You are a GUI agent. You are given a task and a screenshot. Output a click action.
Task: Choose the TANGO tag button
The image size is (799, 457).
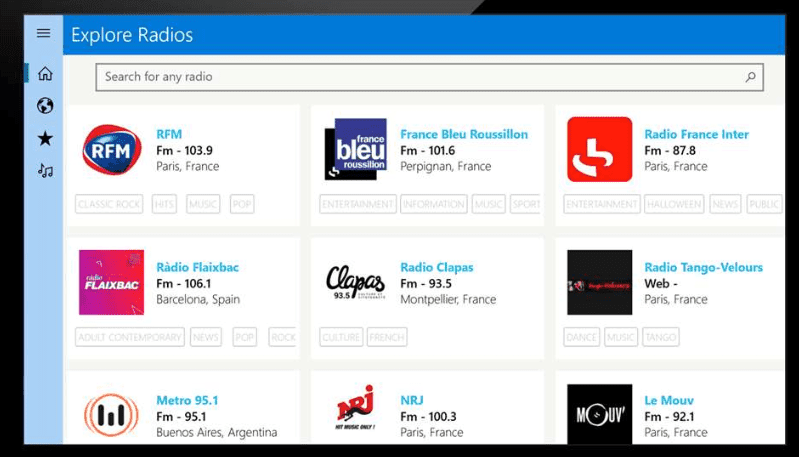click(660, 337)
